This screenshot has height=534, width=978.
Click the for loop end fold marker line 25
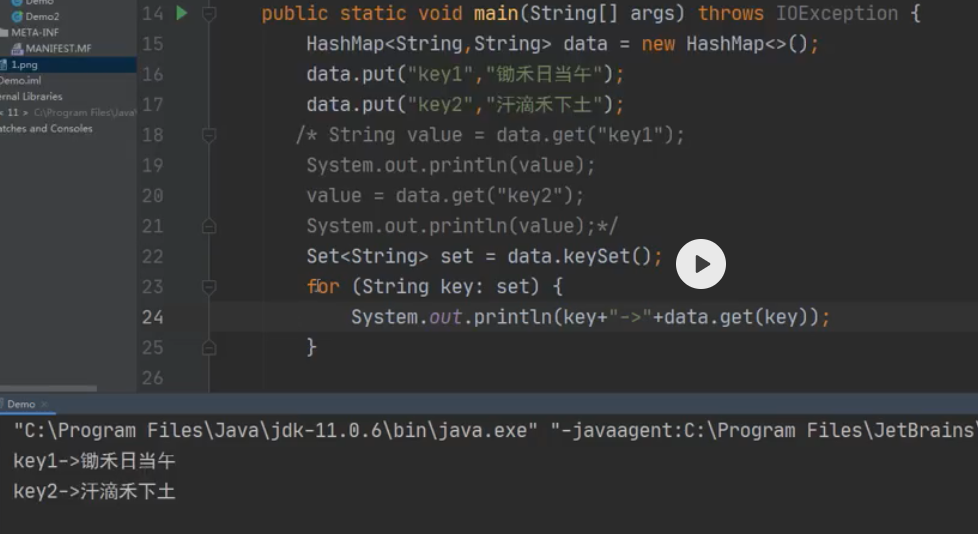[210, 347]
